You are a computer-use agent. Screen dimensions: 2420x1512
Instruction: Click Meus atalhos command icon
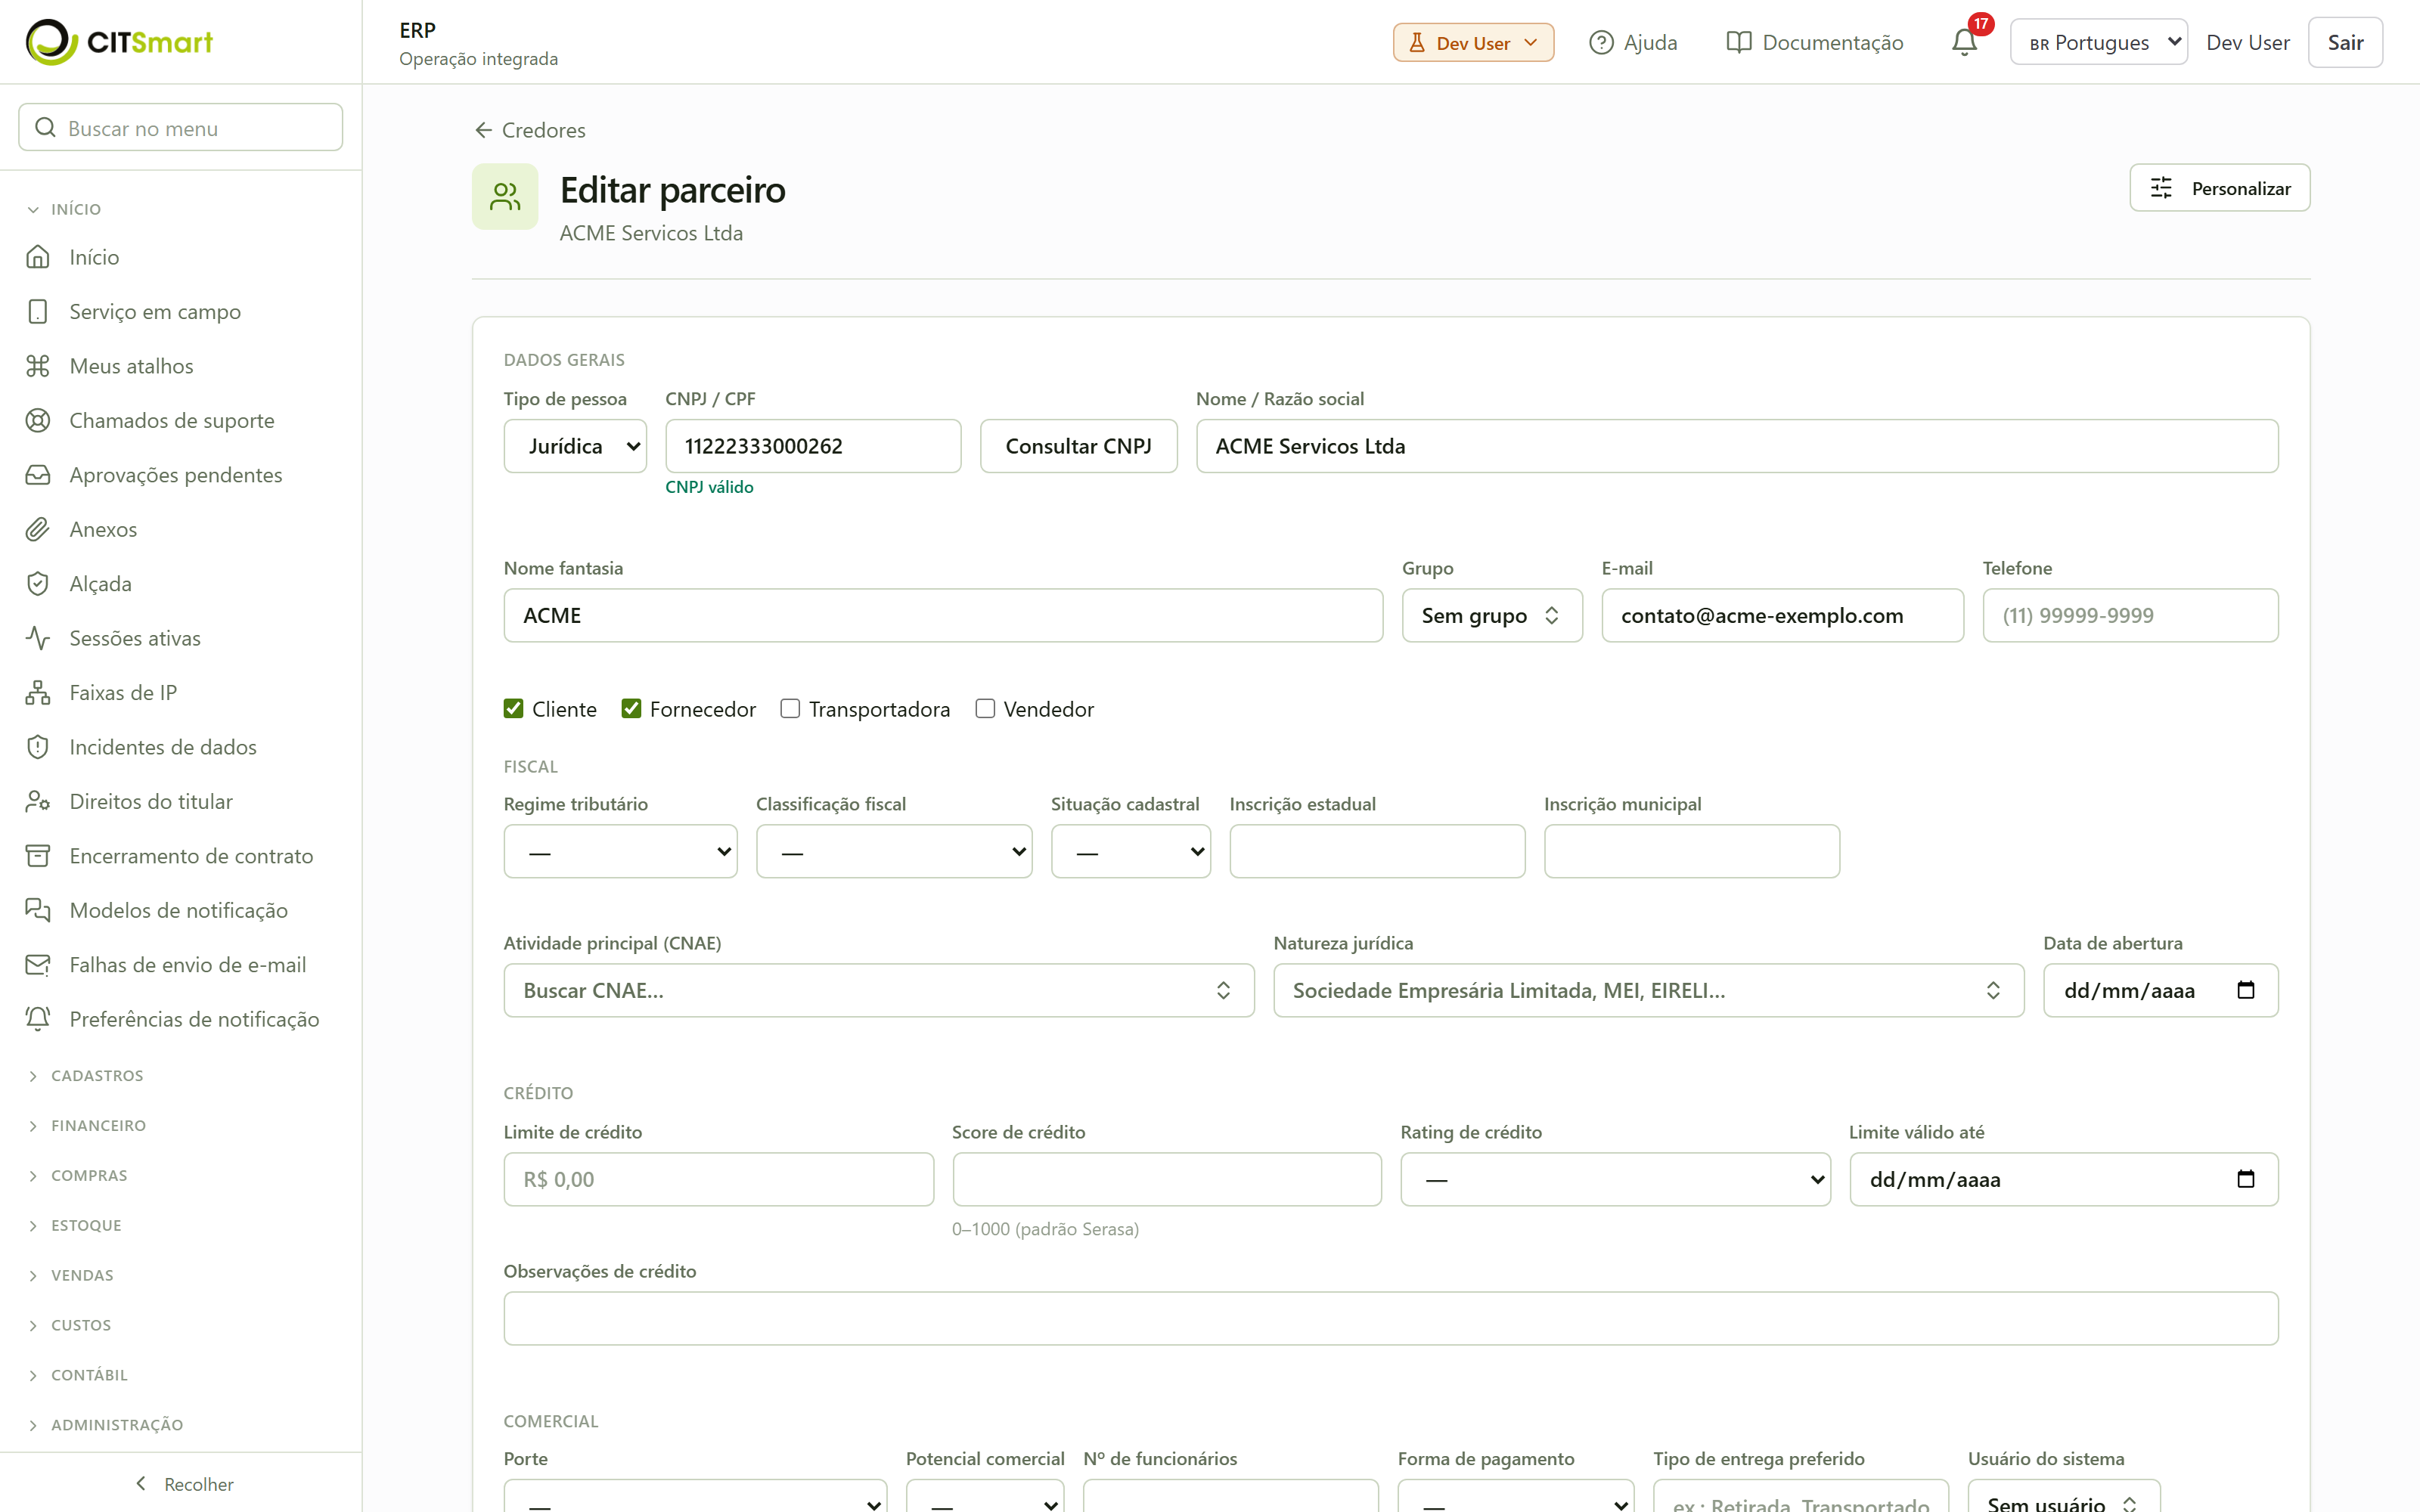(38, 366)
